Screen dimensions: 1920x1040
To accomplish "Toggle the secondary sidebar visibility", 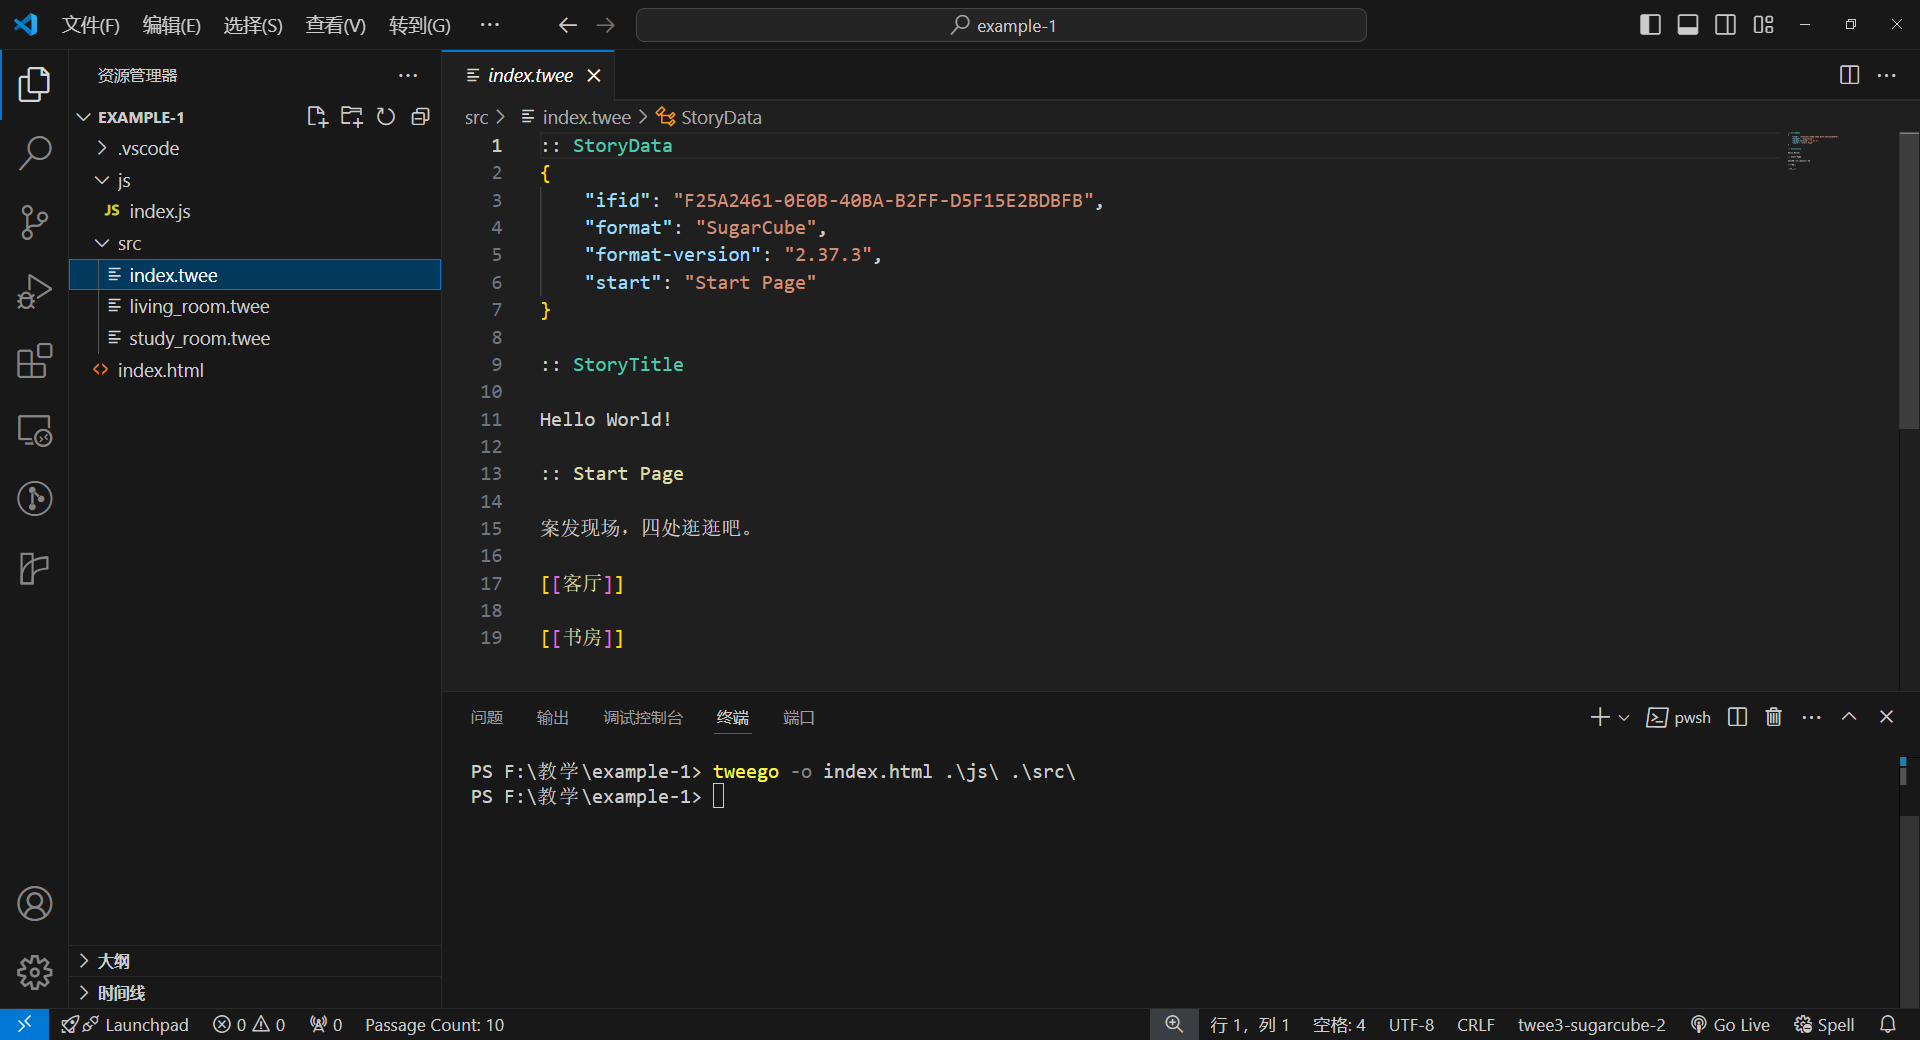I will (1725, 25).
